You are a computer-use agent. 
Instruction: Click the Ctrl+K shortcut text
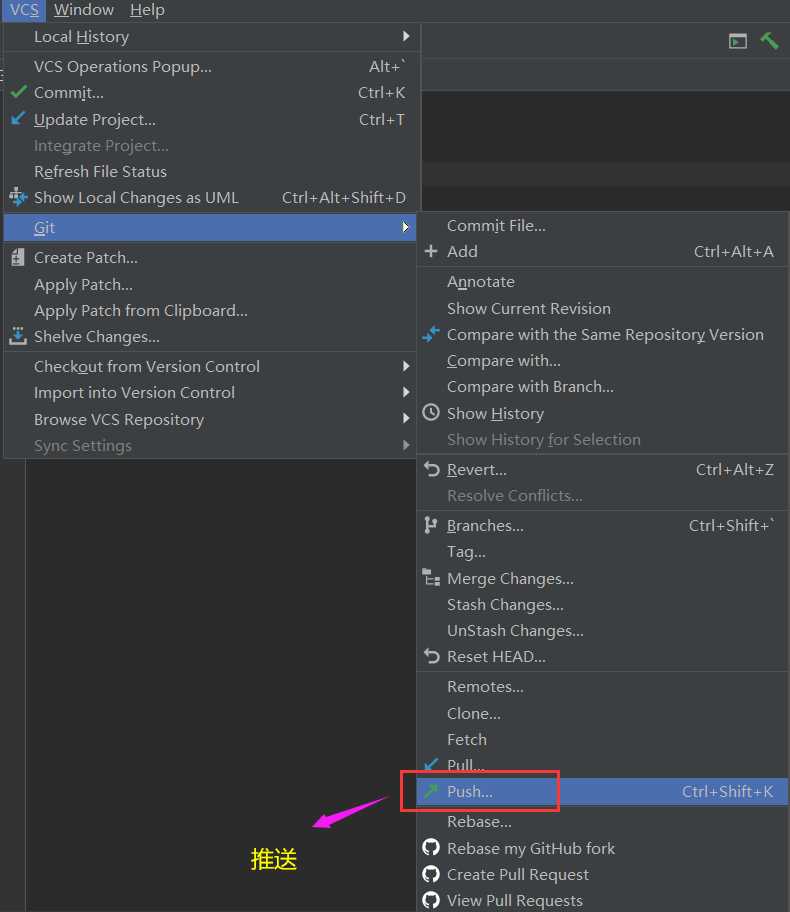click(381, 92)
